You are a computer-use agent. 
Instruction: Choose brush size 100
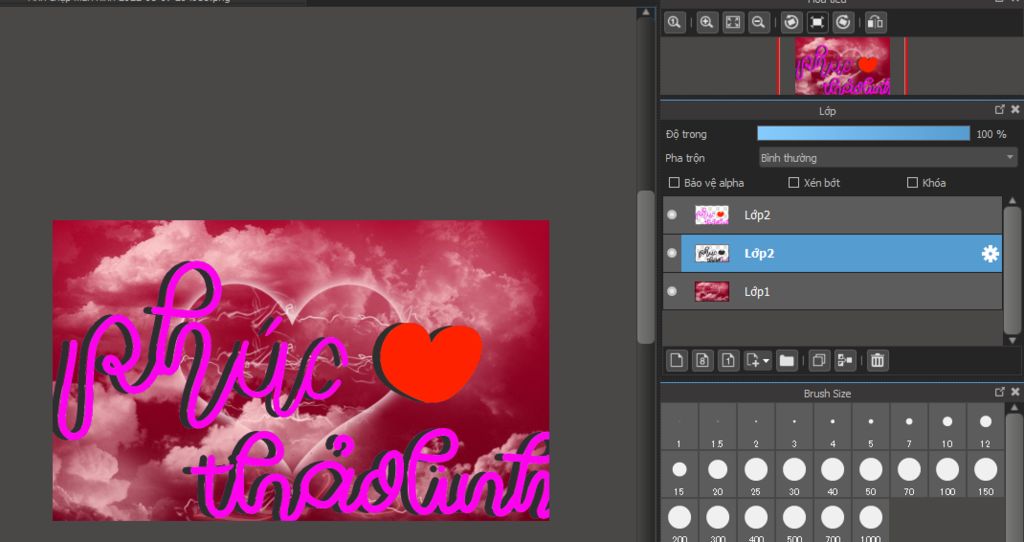(x=948, y=475)
